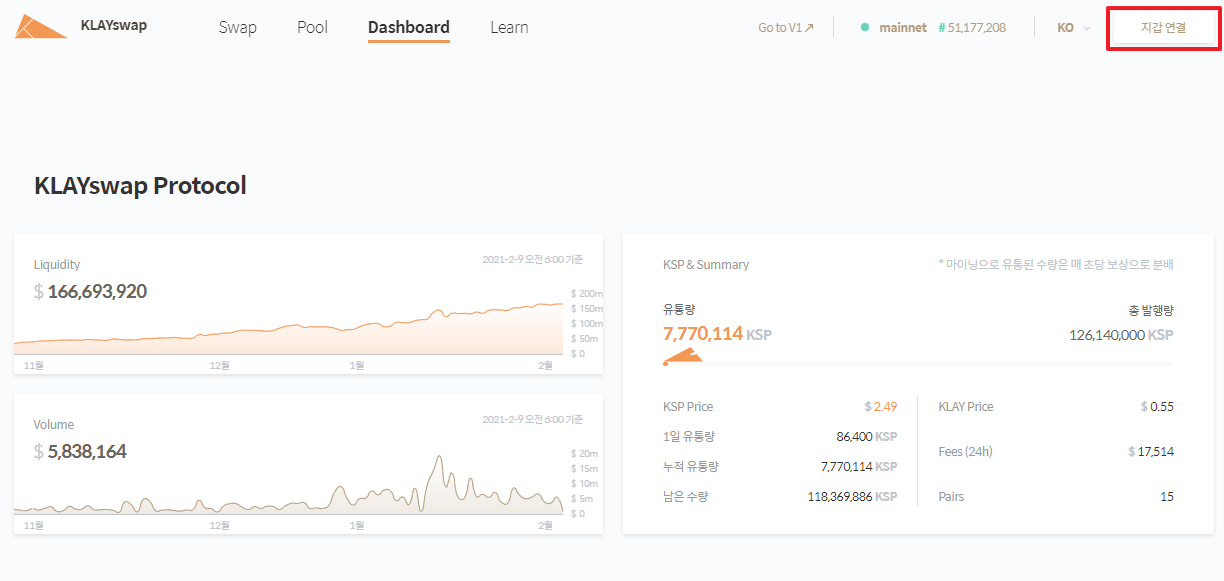Click block number #51,177,208
Image resolution: width=1224 pixels, height=581 pixels.
[x=972, y=28]
